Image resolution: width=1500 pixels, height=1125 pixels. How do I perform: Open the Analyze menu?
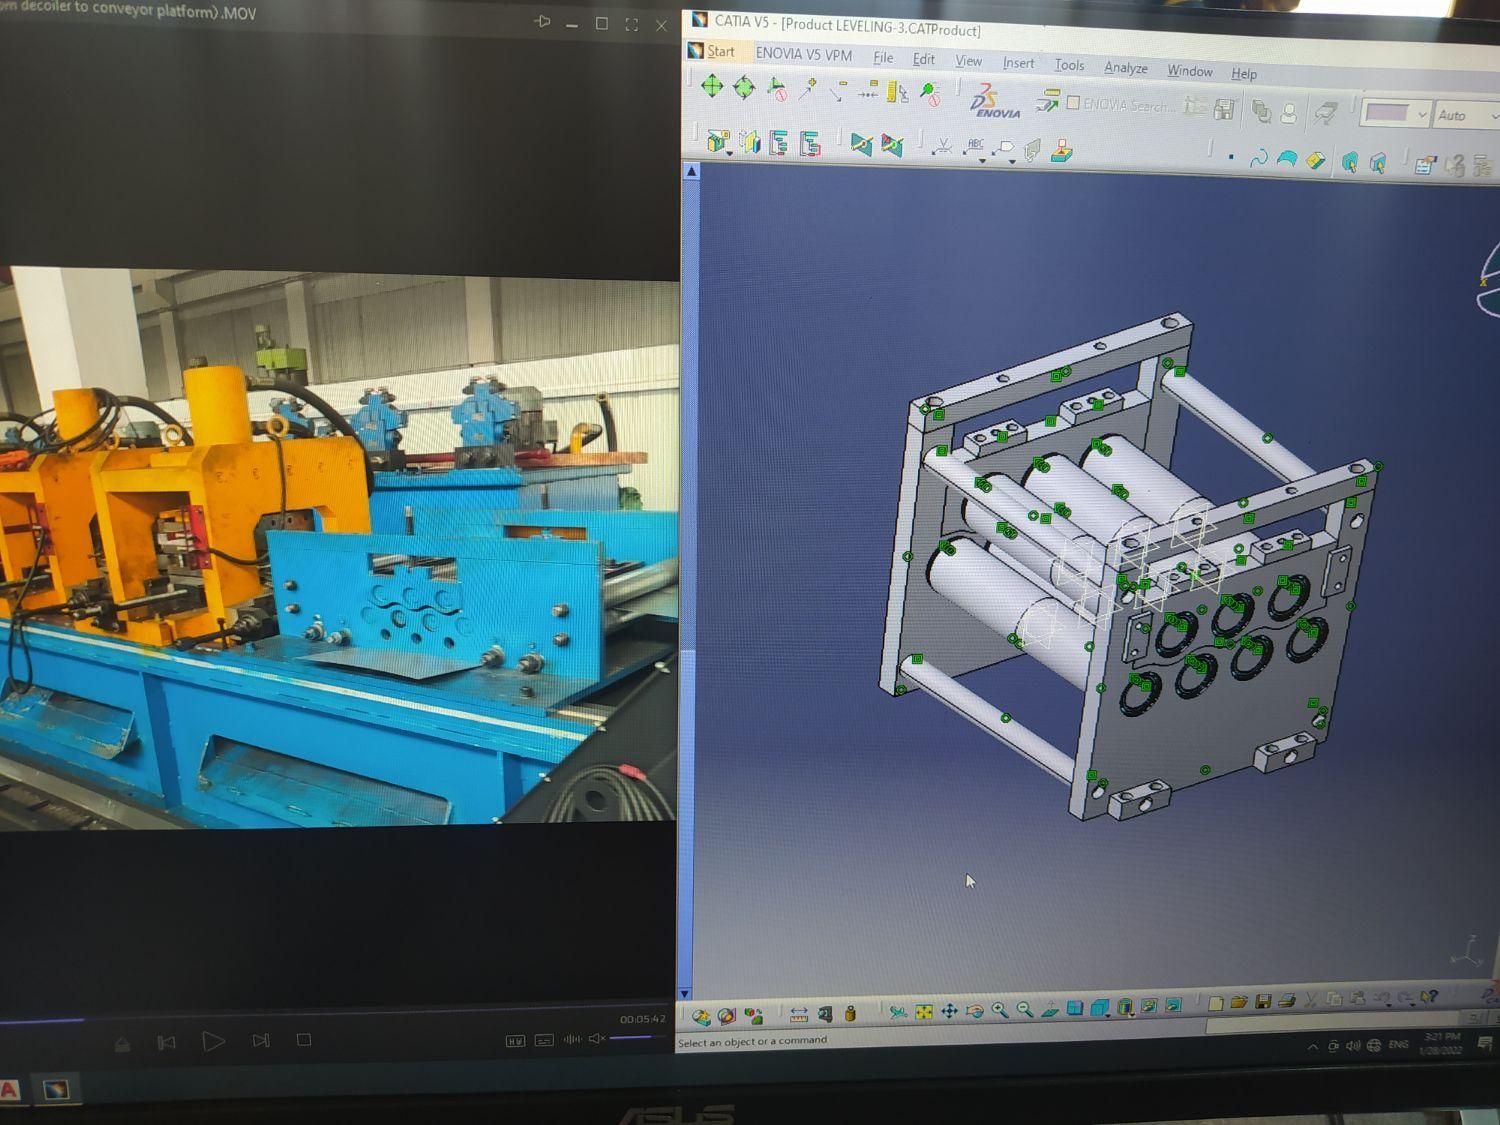click(x=1125, y=68)
